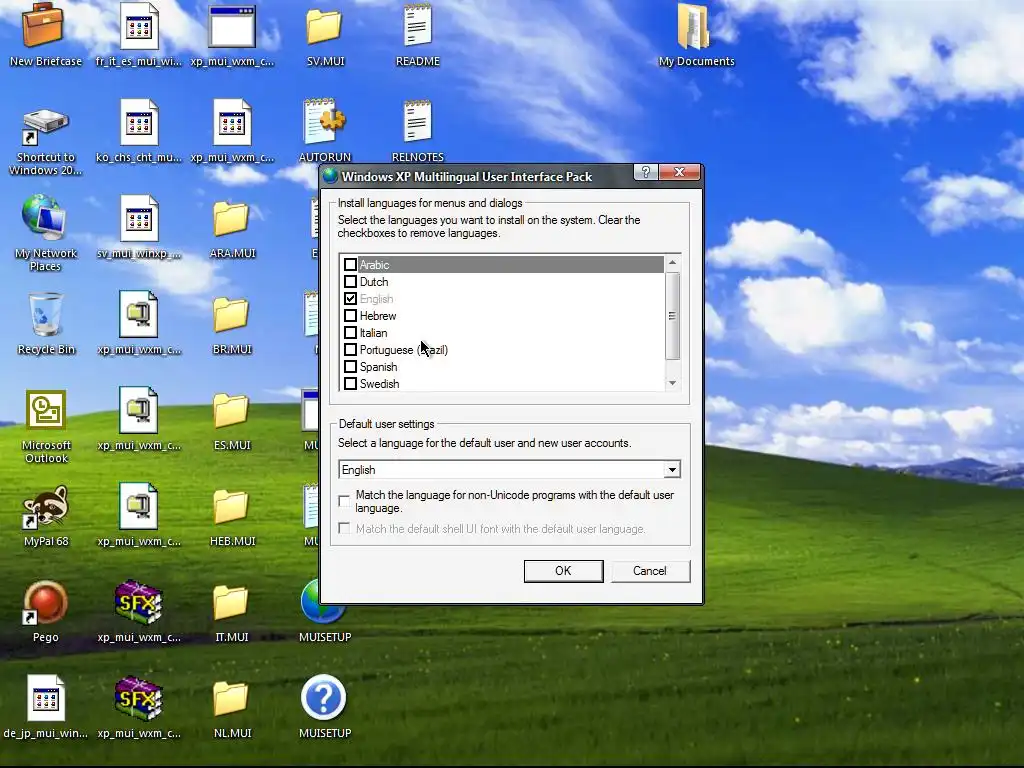The image size is (1024, 768).
Task: Select the ES.MUI folder icon
Action: 231,410
